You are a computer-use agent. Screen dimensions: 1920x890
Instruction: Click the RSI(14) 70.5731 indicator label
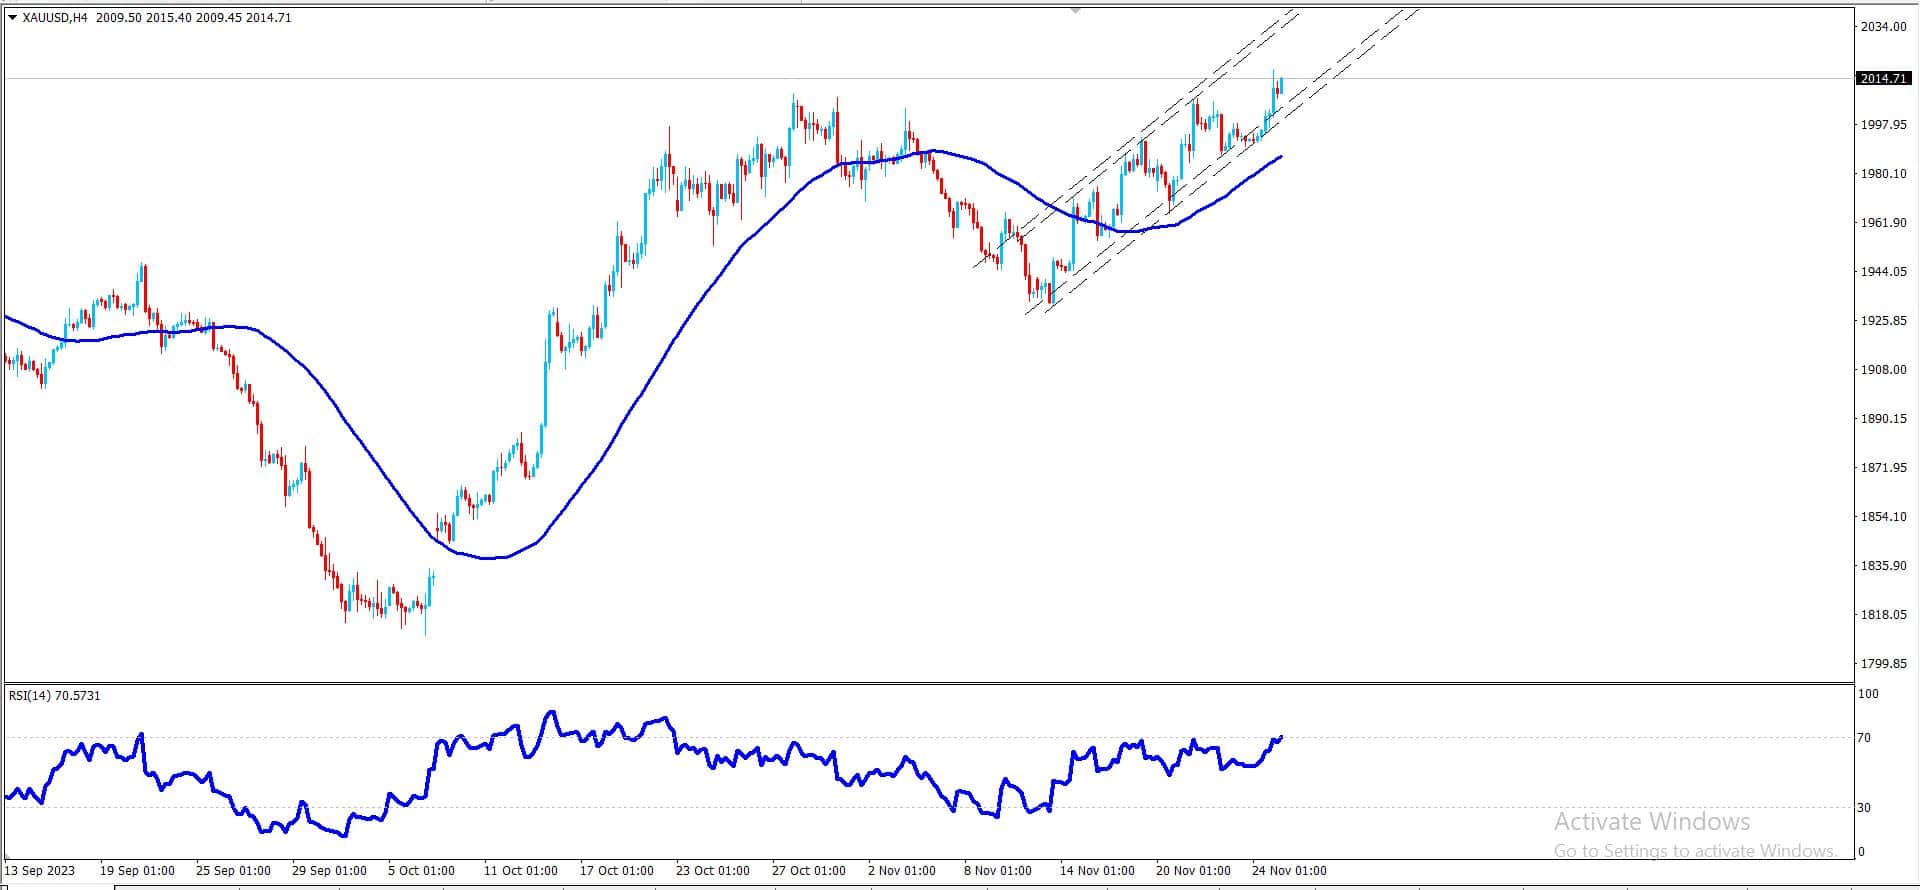coord(55,695)
